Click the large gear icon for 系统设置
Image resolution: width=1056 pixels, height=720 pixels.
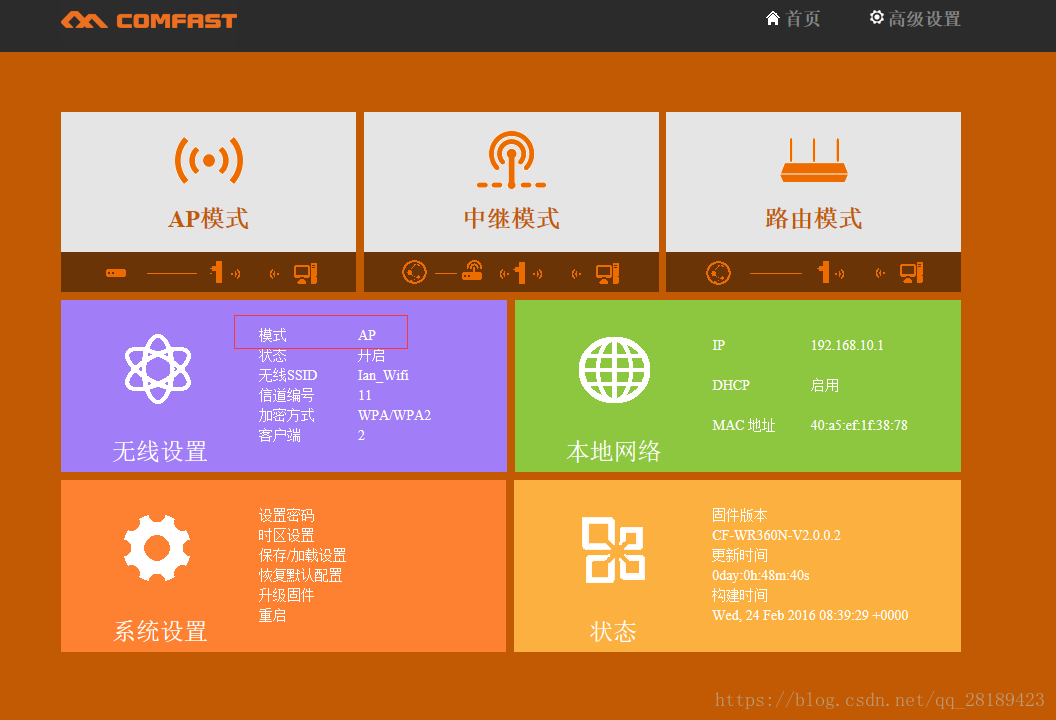pyautogui.click(x=157, y=548)
